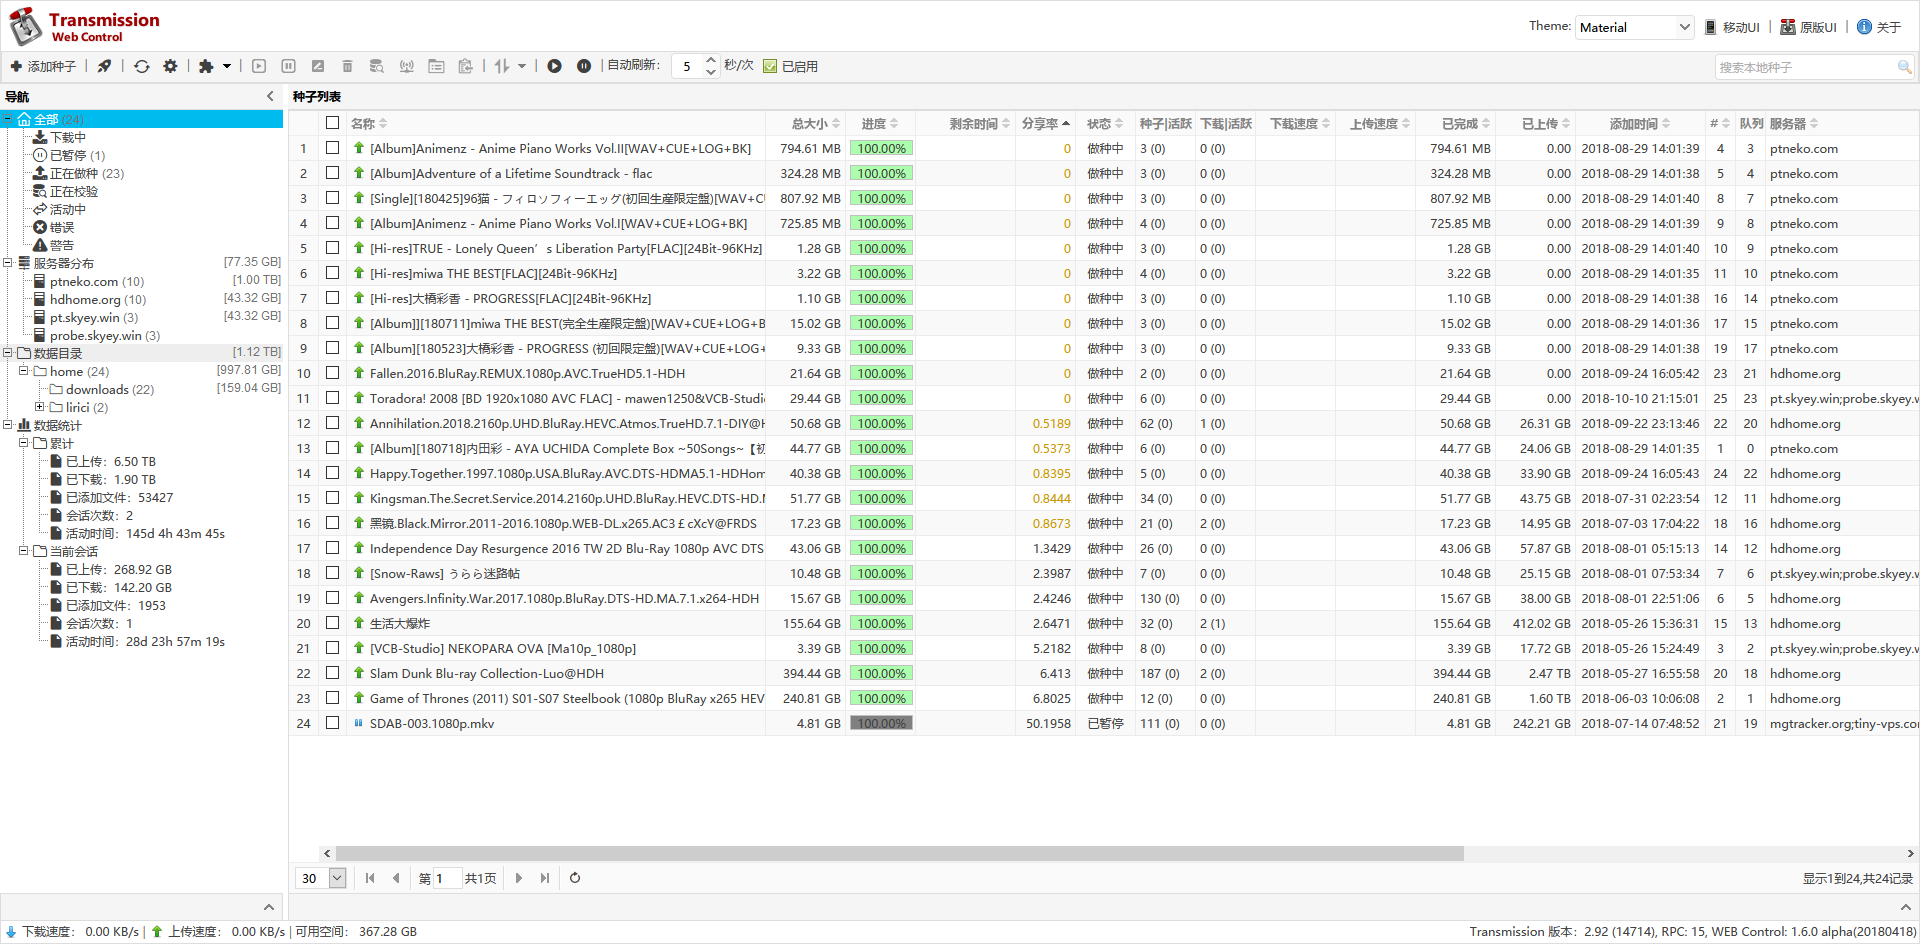Open the Theme dropdown showing Material
1920x944 pixels.
(x=1634, y=27)
